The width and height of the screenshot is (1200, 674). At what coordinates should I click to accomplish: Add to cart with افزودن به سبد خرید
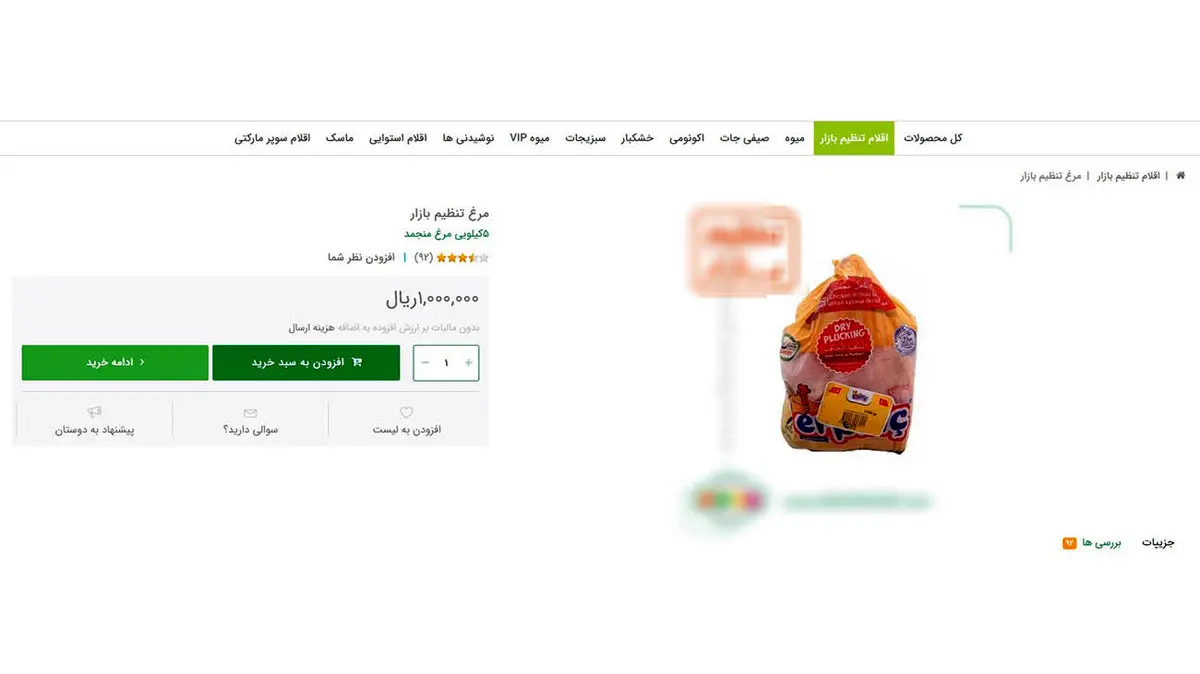[306, 363]
